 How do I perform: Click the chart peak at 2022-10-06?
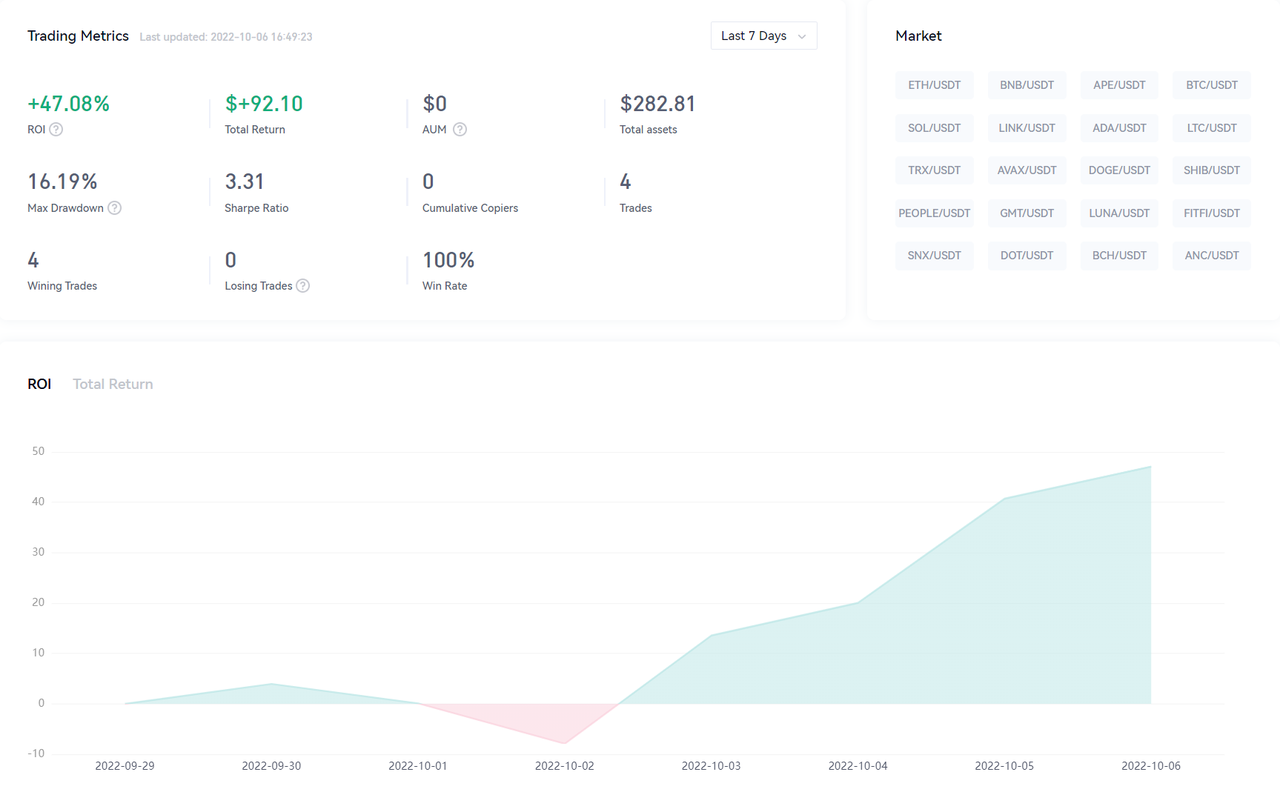click(1151, 467)
